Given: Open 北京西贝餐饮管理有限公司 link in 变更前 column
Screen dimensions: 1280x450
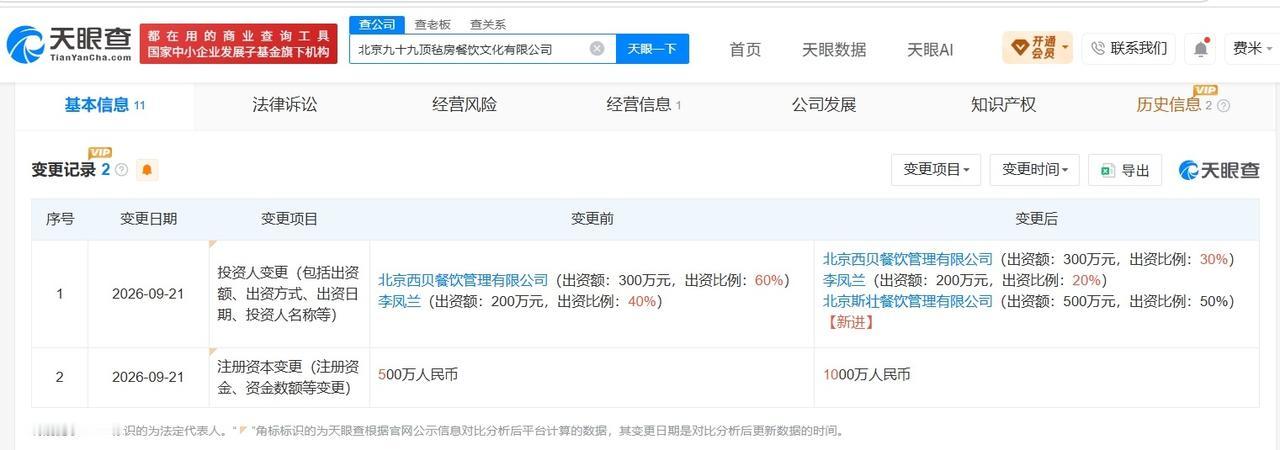Looking at the screenshot, I should tap(463, 280).
